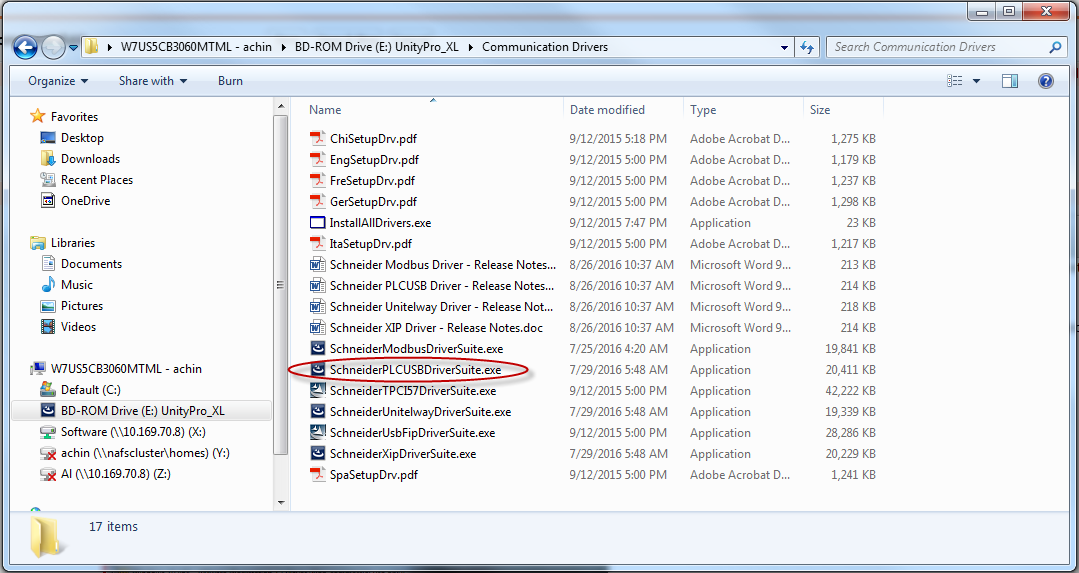Select the InstallAllDrivers.exe application icon
The width and height of the screenshot is (1079, 573).
click(x=317, y=223)
